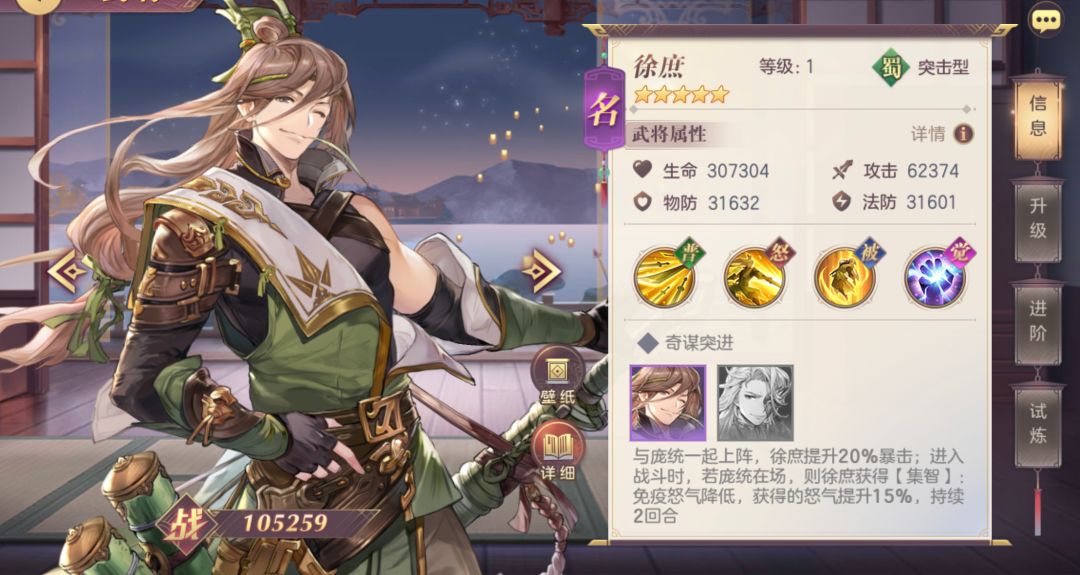Tap the 怒 rage skill icon

pos(756,275)
